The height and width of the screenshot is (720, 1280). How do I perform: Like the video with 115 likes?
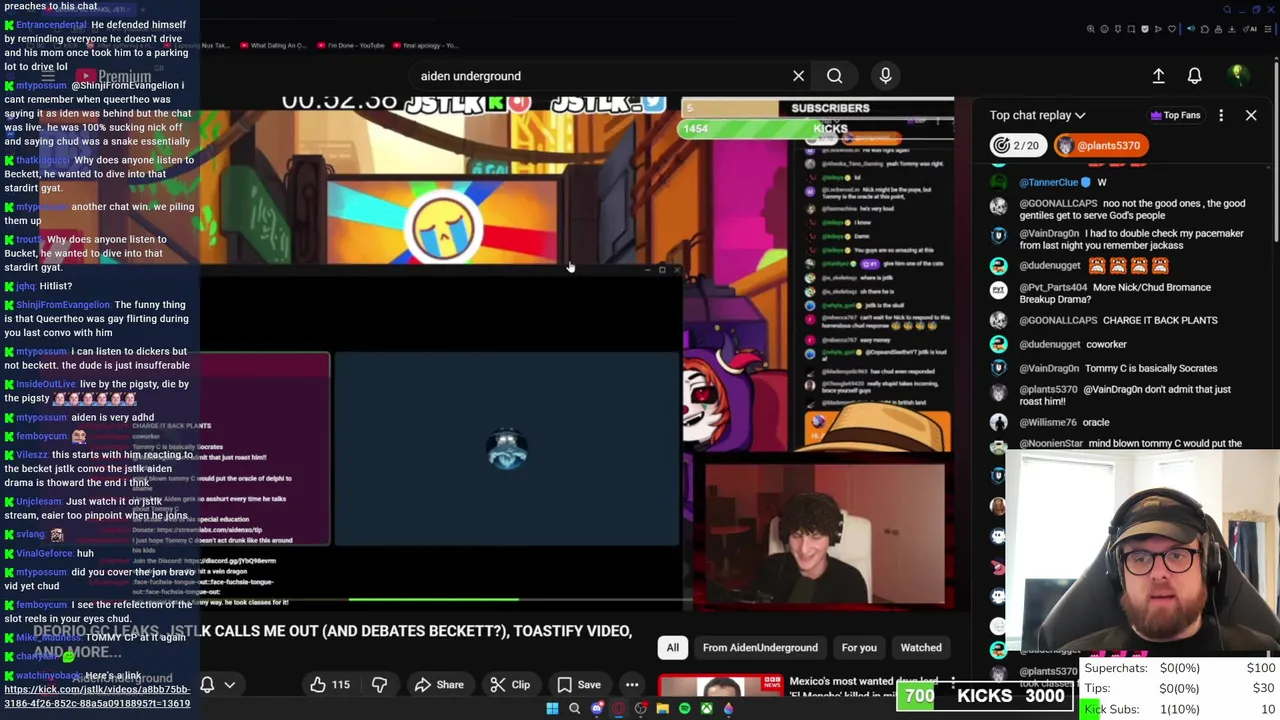(330, 685)
